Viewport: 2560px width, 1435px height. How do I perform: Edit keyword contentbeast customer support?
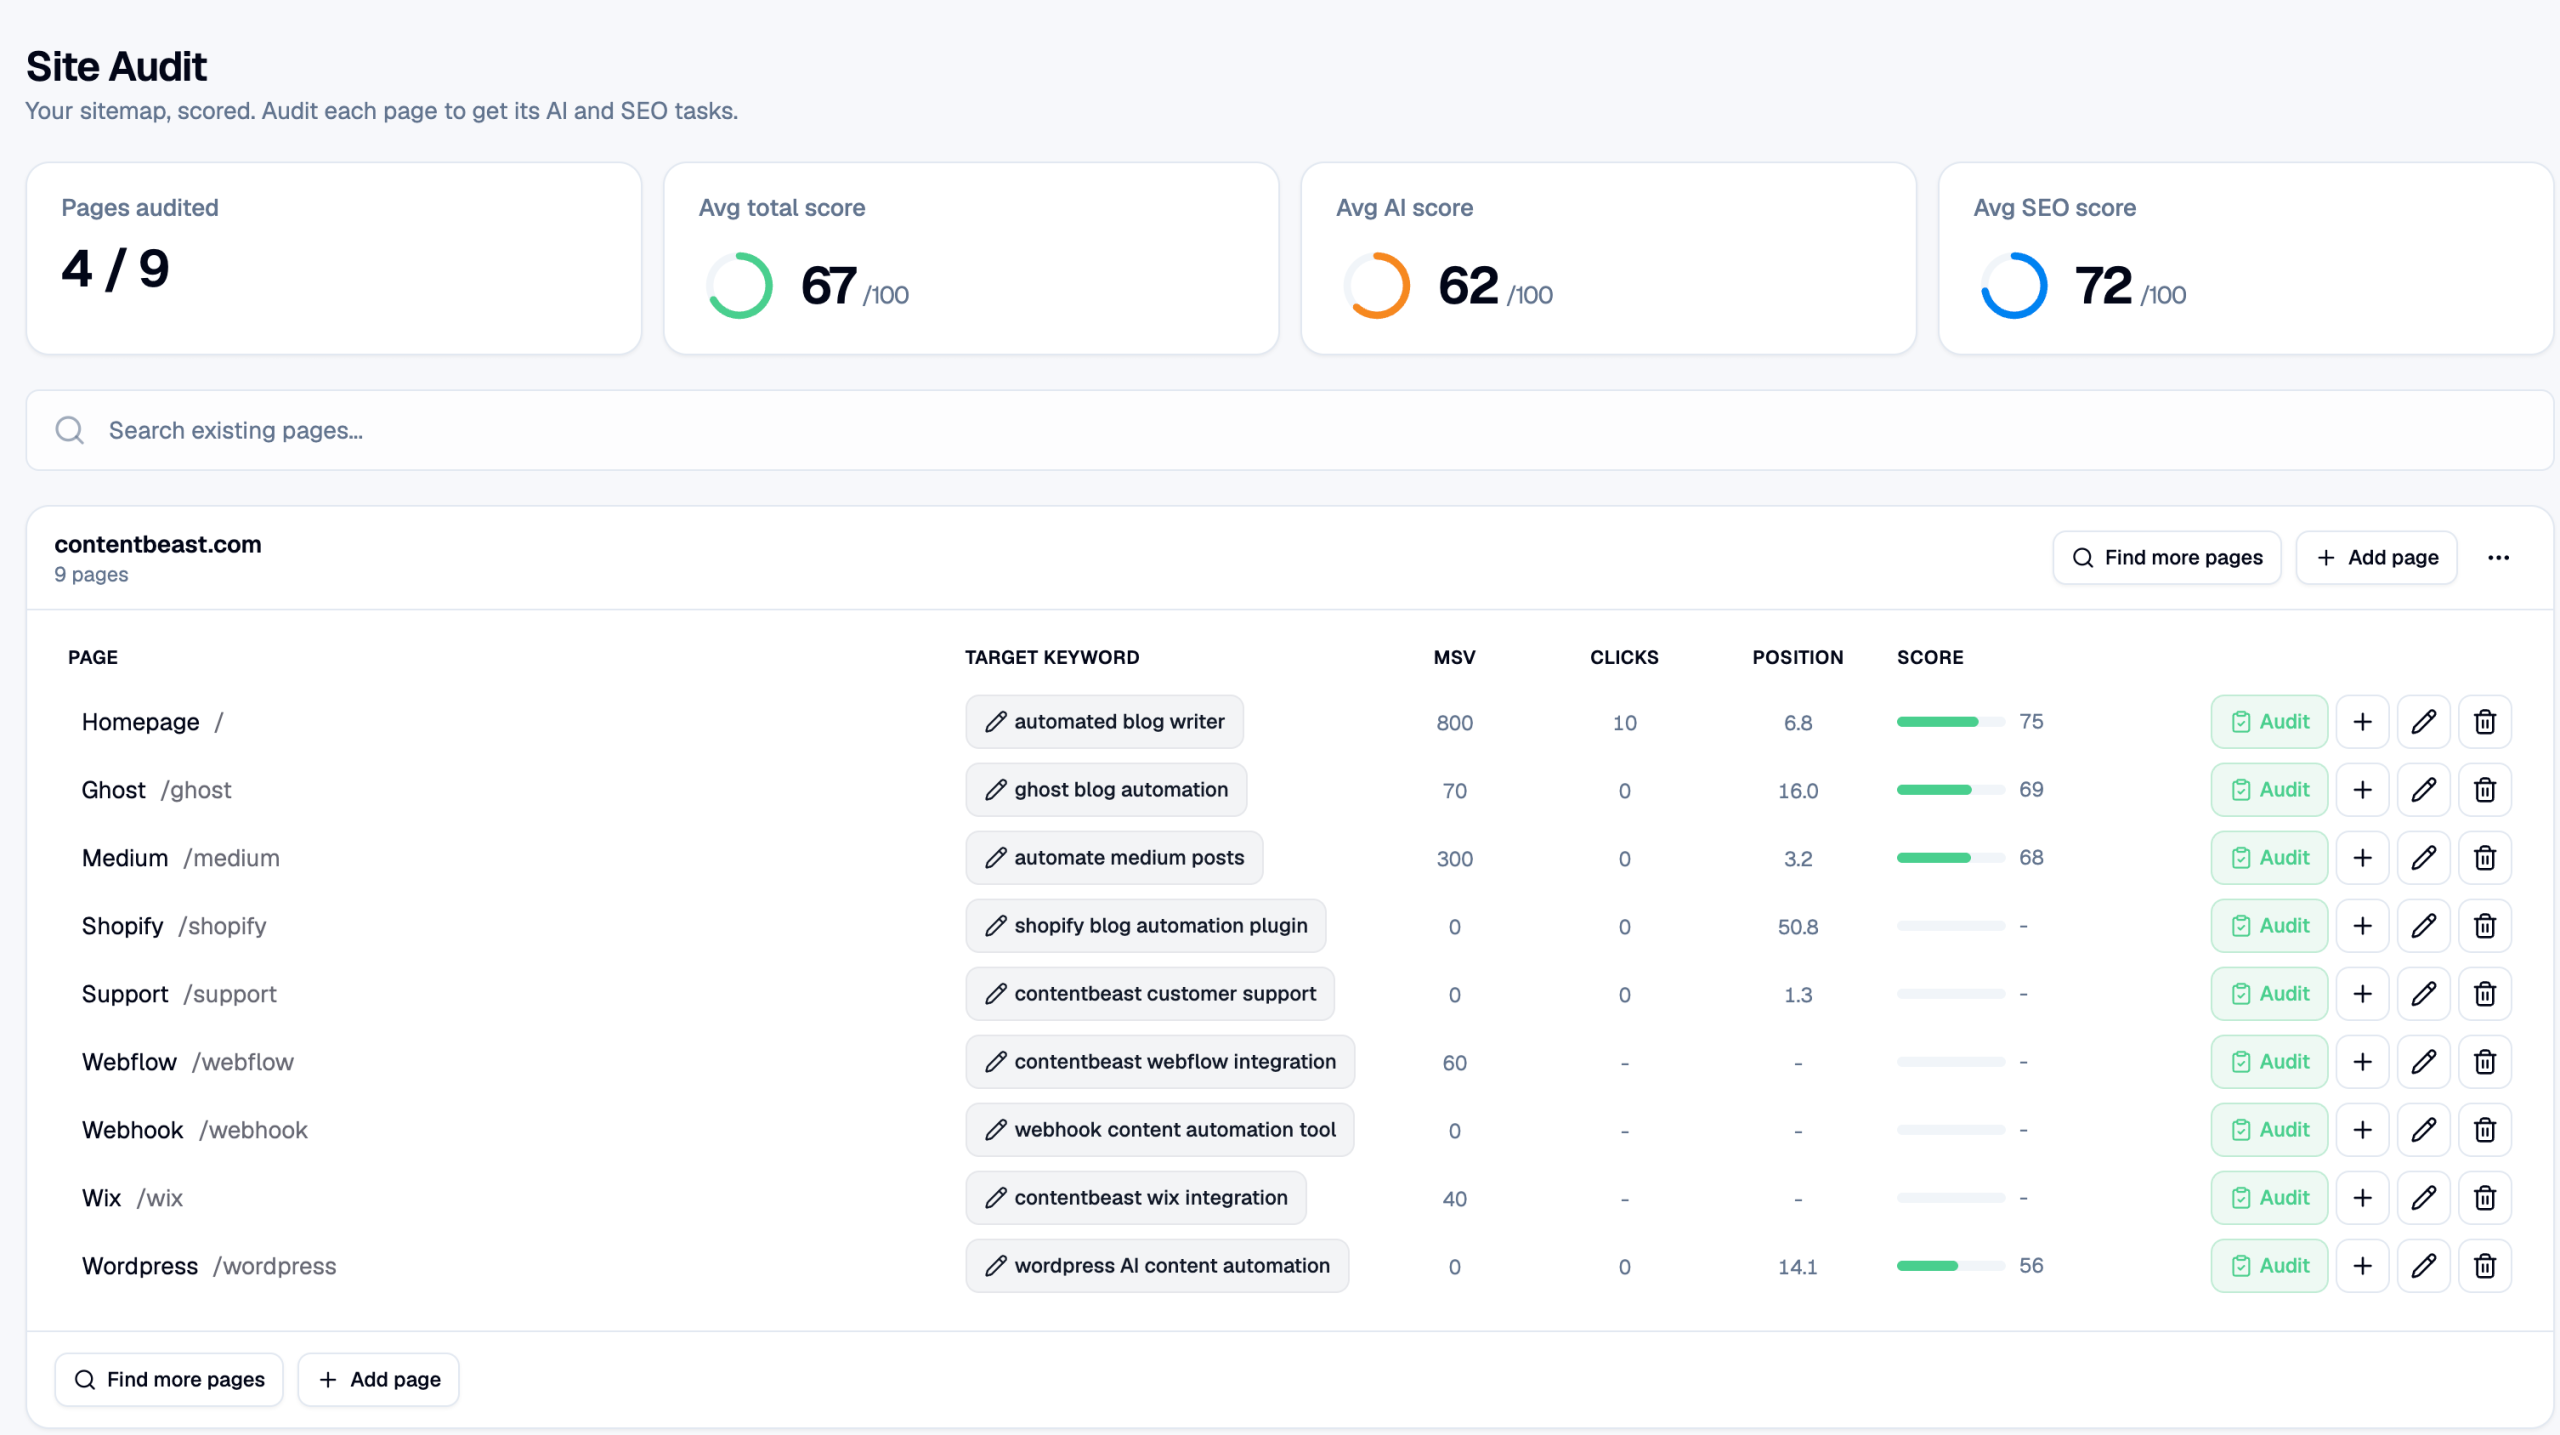pos(1150,994)
